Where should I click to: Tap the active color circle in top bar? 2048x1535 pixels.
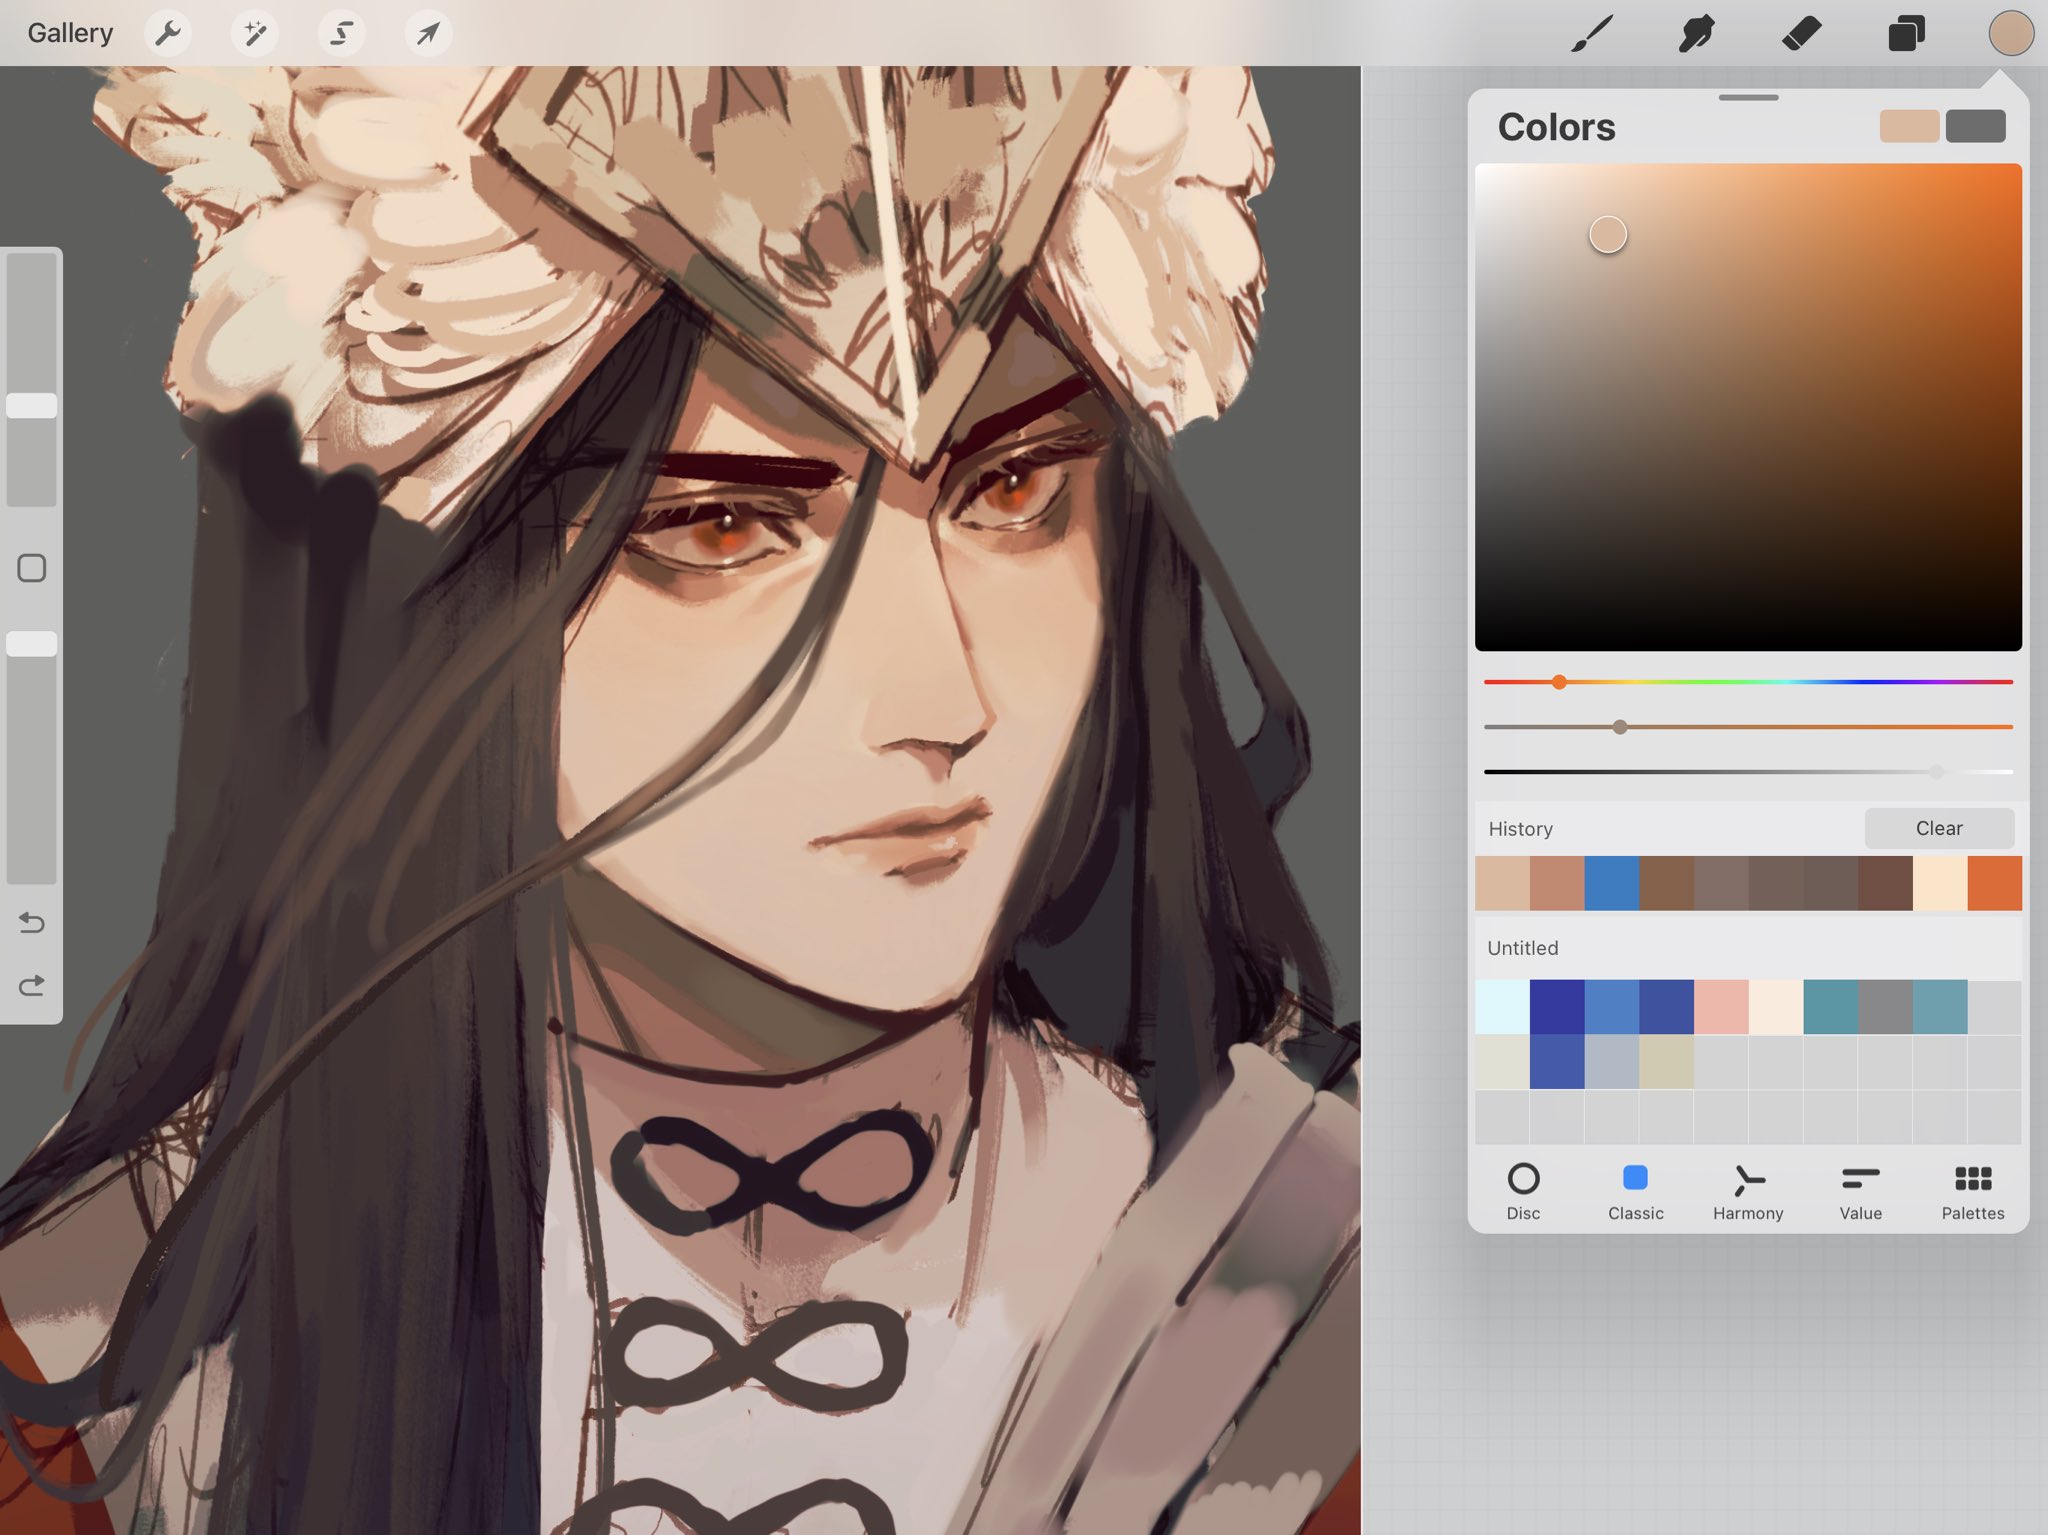coord(2011,34)
